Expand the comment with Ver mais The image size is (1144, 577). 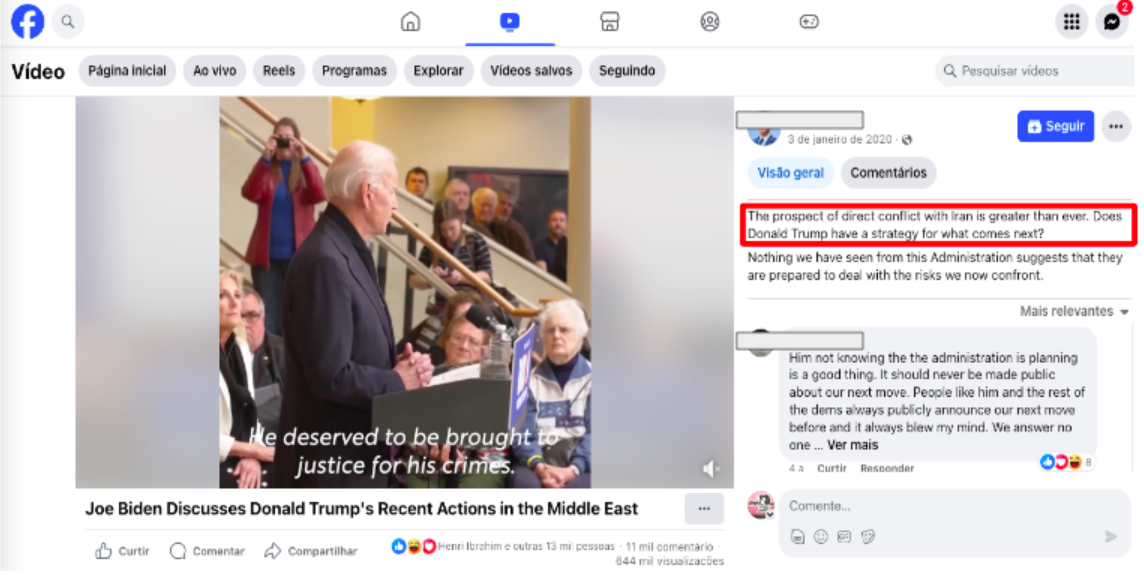(852, 445)
